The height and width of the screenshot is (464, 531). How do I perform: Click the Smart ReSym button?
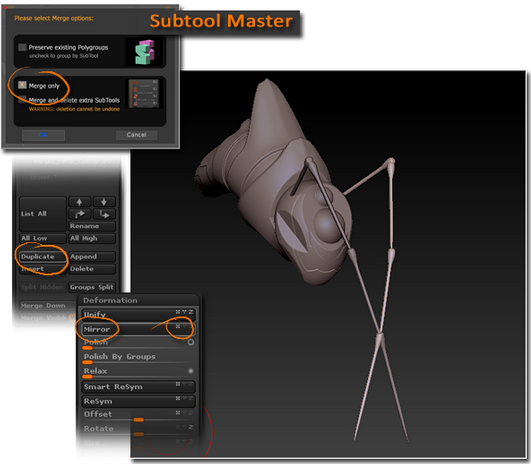[x=138, y=387]
